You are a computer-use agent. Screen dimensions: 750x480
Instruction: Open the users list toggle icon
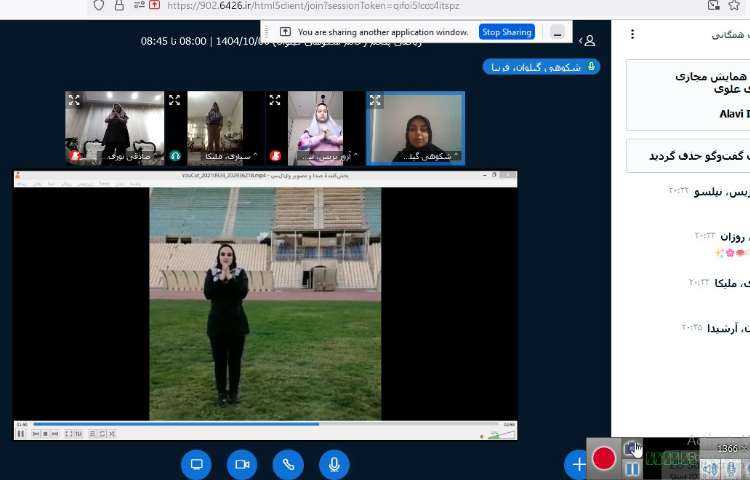point(588,40)
